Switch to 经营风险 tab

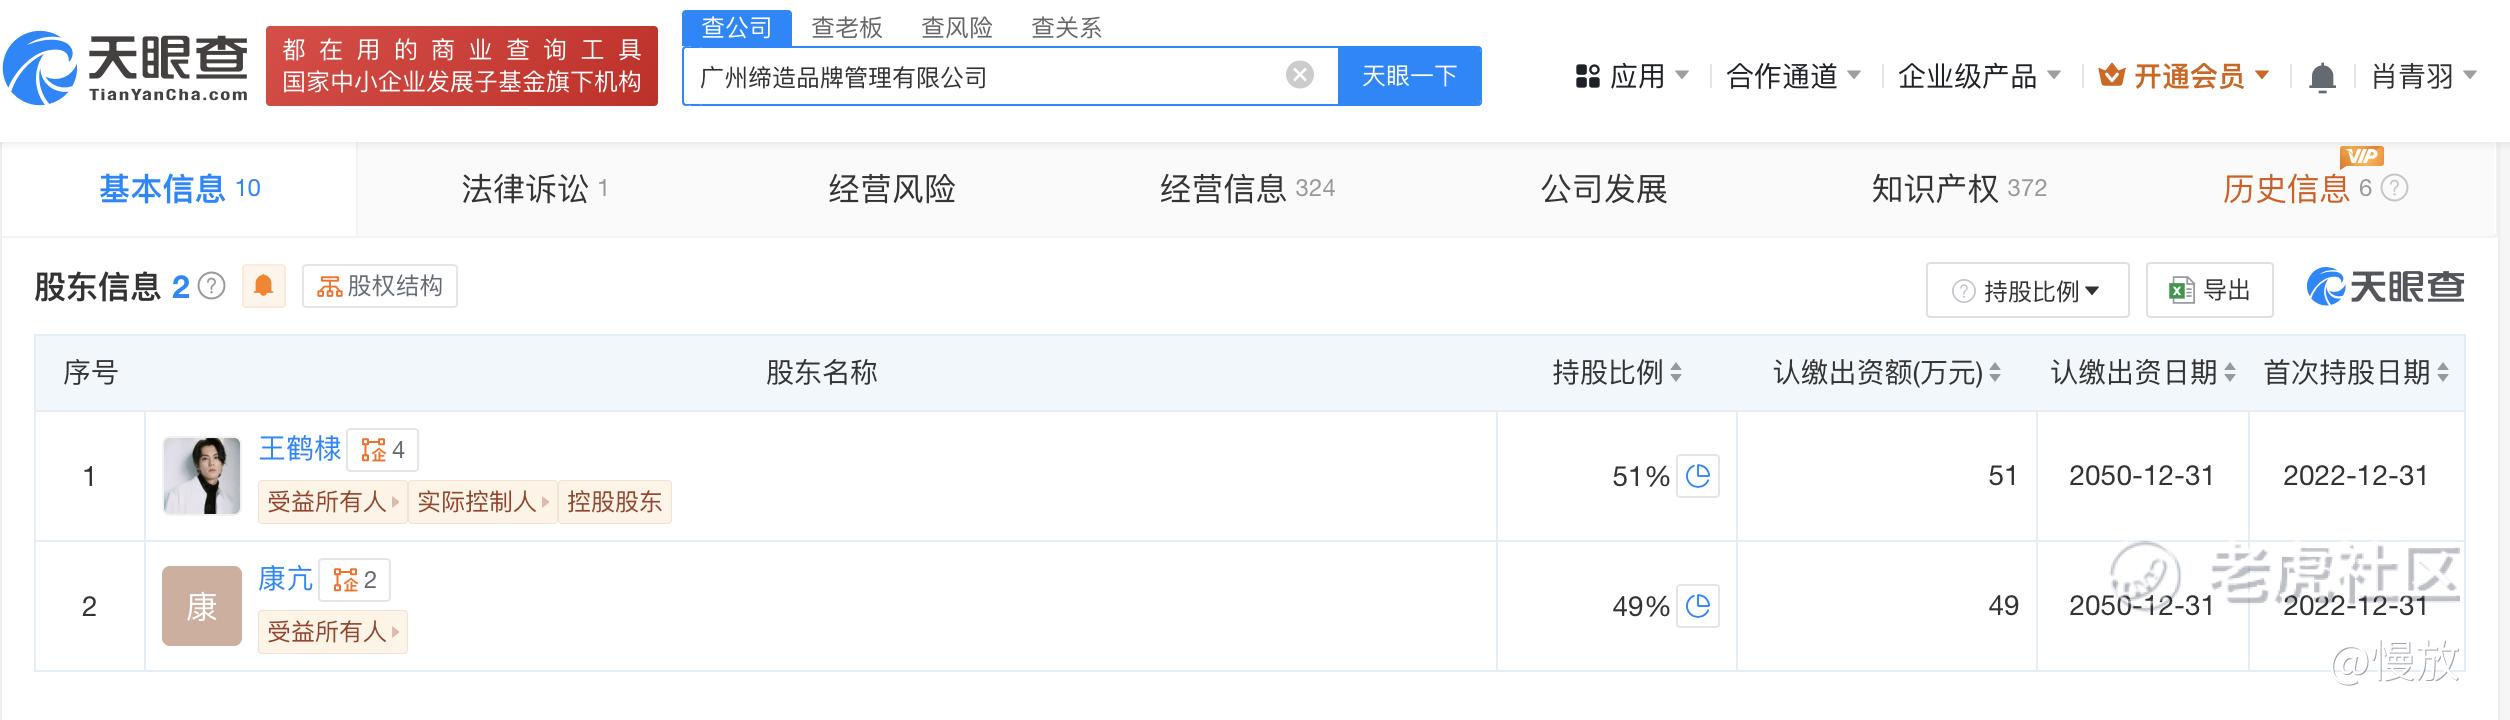892,189
